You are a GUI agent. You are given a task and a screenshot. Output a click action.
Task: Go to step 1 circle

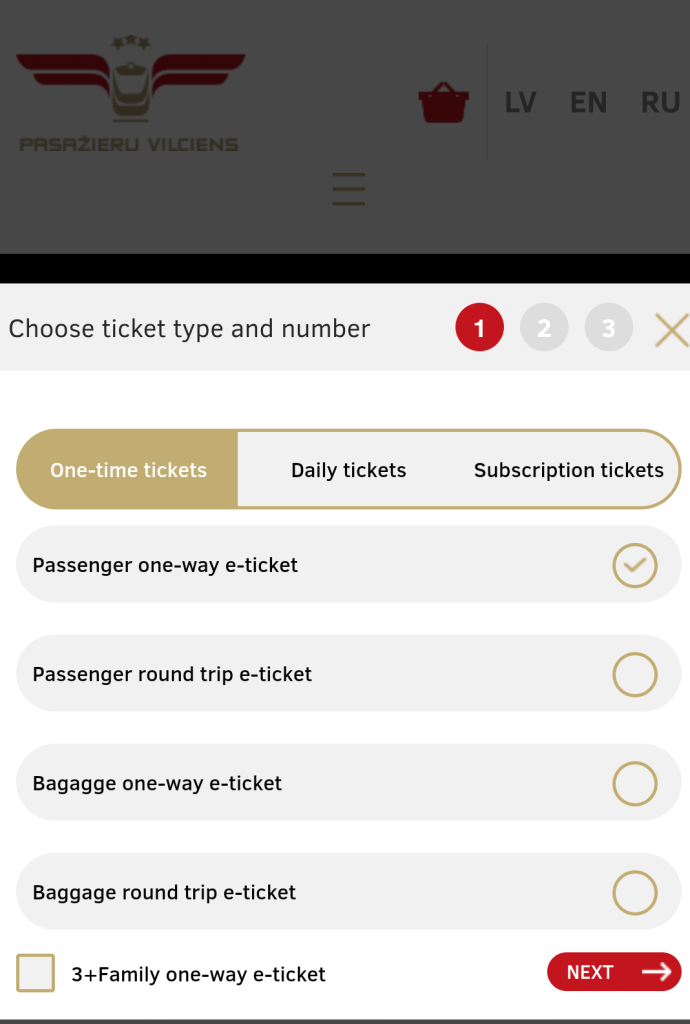point(479,328)
